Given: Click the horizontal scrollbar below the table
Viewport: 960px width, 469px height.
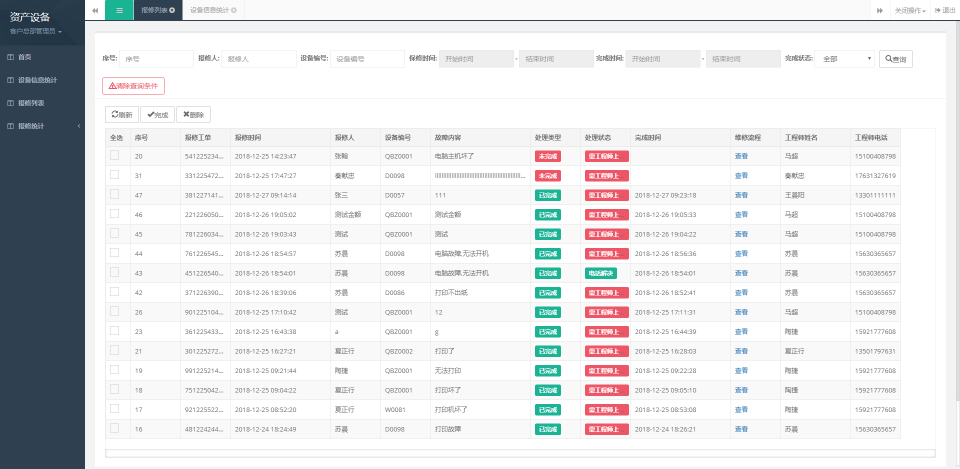Looking at the screenshot, I should [520, 454].
